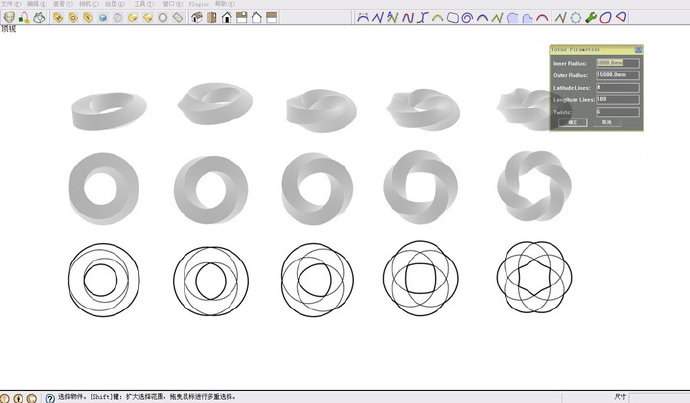Click the 尺寸 measurement box in status bar
The width and height of the screenshot is (690, 403).
click(x=659, y=397)
